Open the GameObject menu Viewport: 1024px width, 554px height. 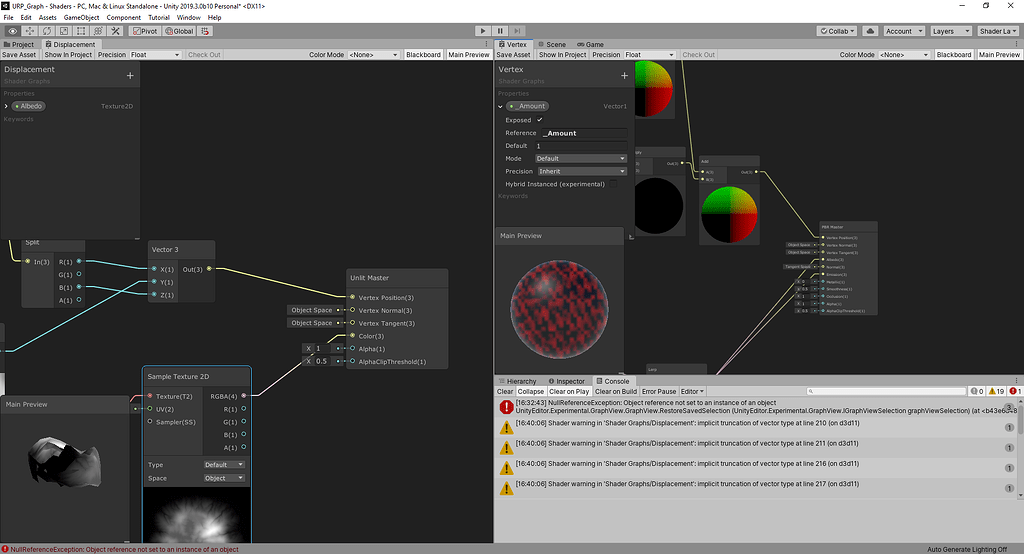pyautogui.click(x=81, y=18)
